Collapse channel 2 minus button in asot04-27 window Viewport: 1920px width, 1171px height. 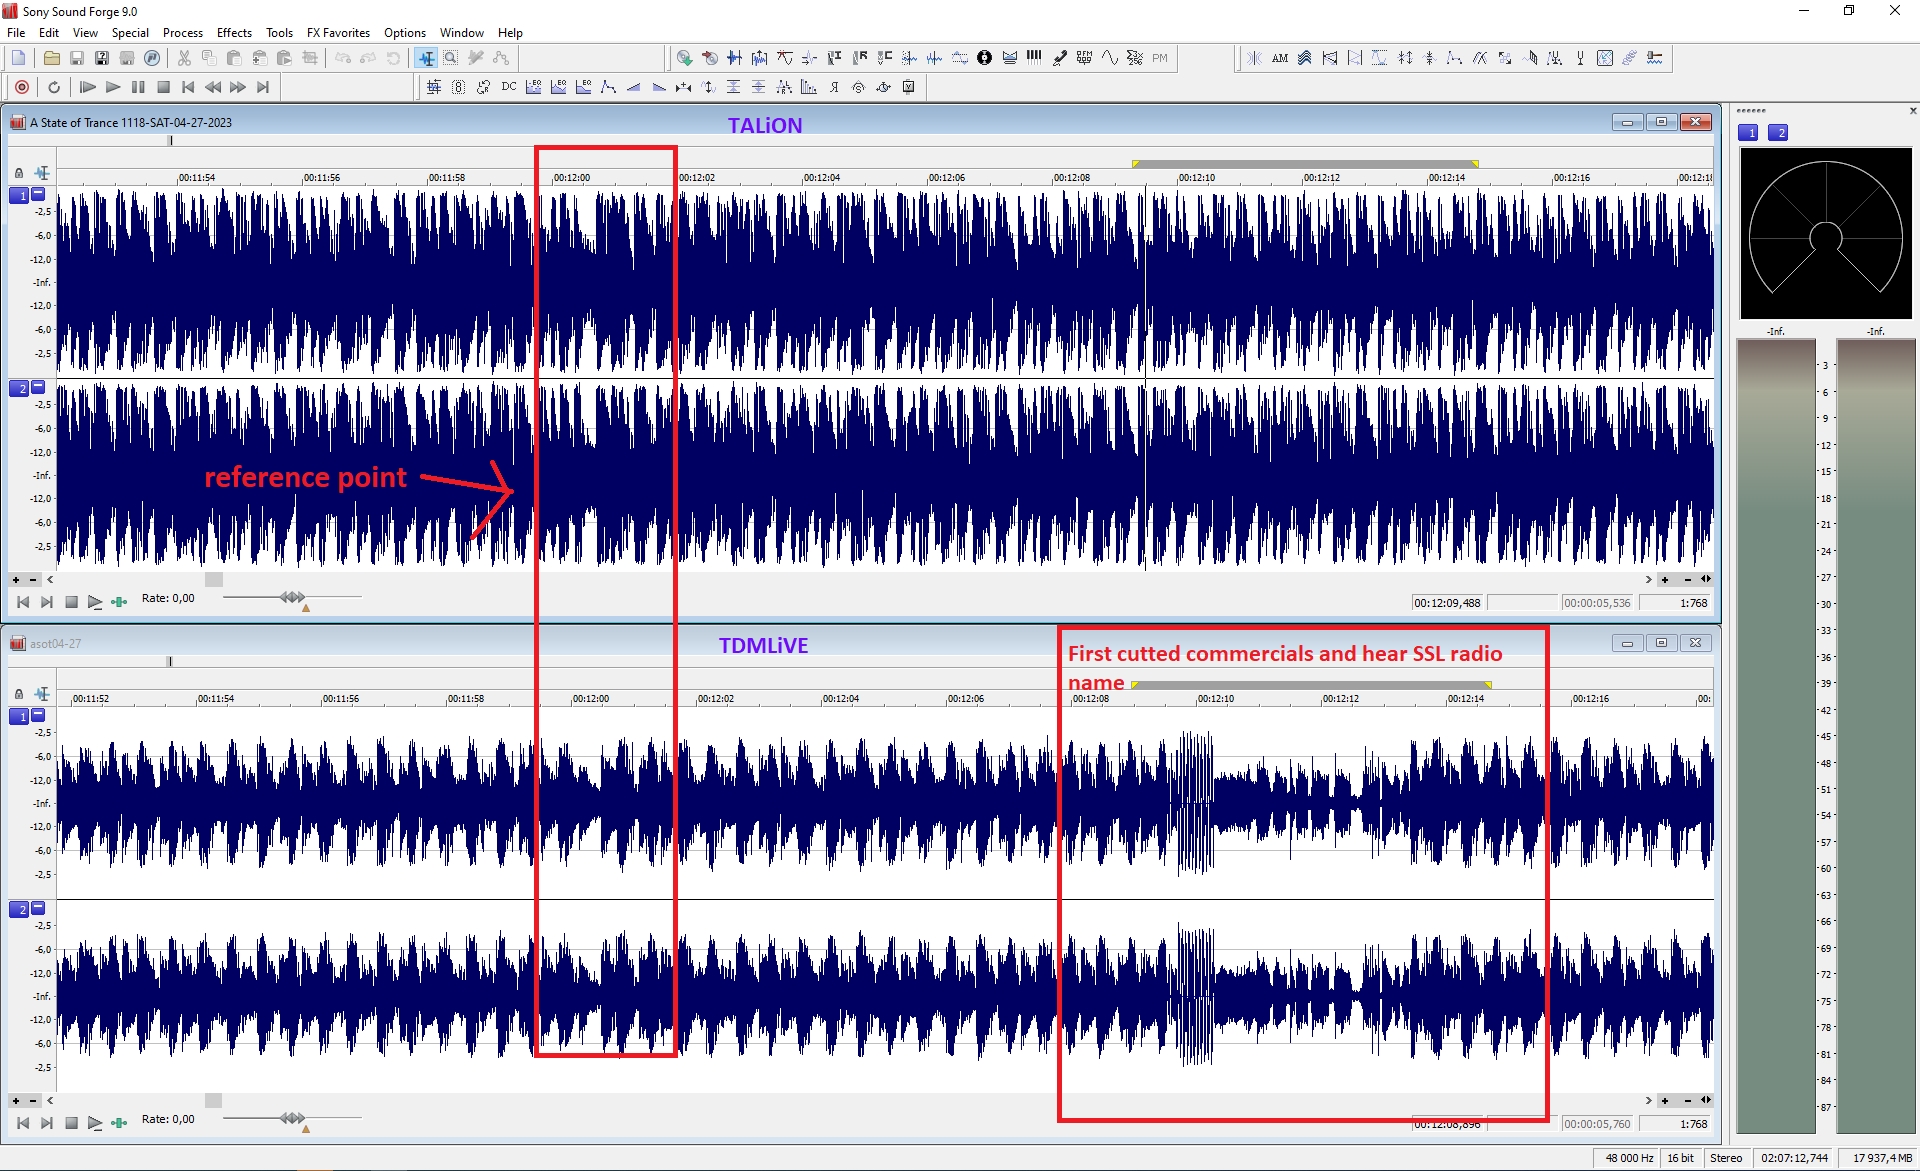[38, 908]
